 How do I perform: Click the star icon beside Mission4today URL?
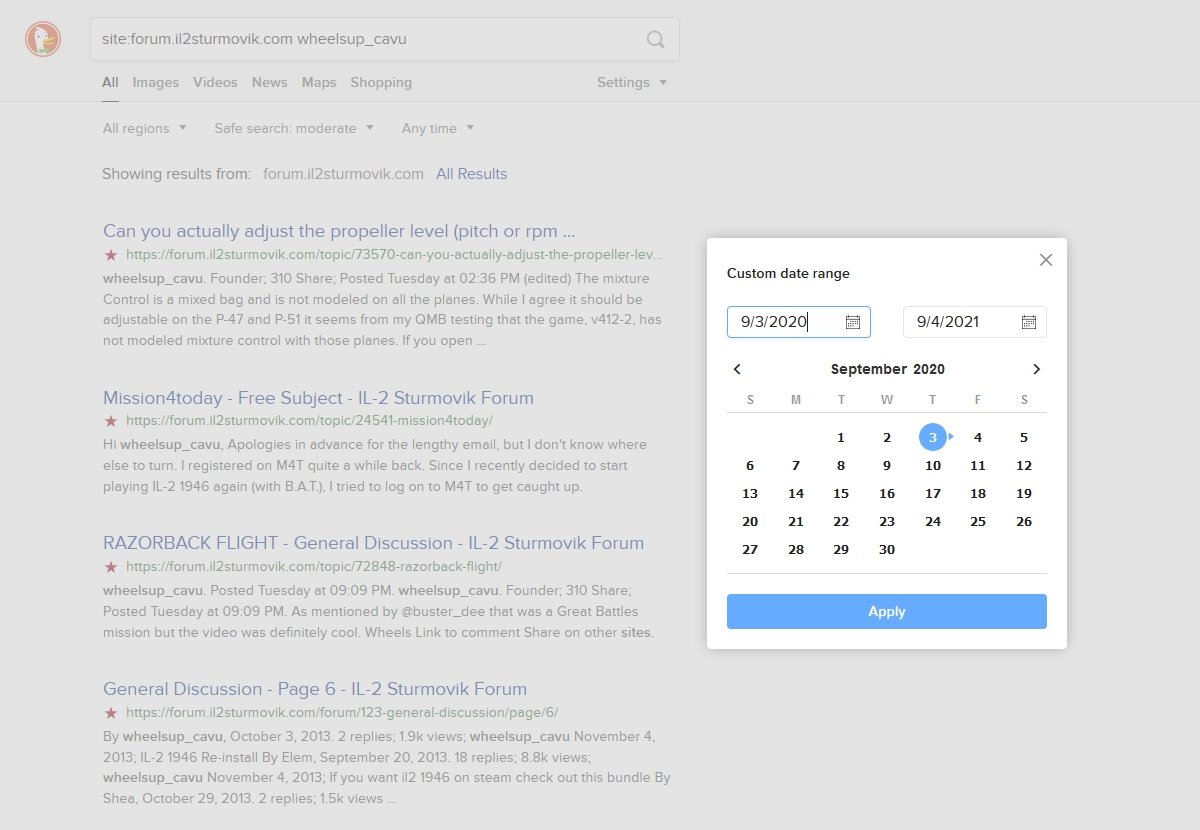[x=111, y=421]
